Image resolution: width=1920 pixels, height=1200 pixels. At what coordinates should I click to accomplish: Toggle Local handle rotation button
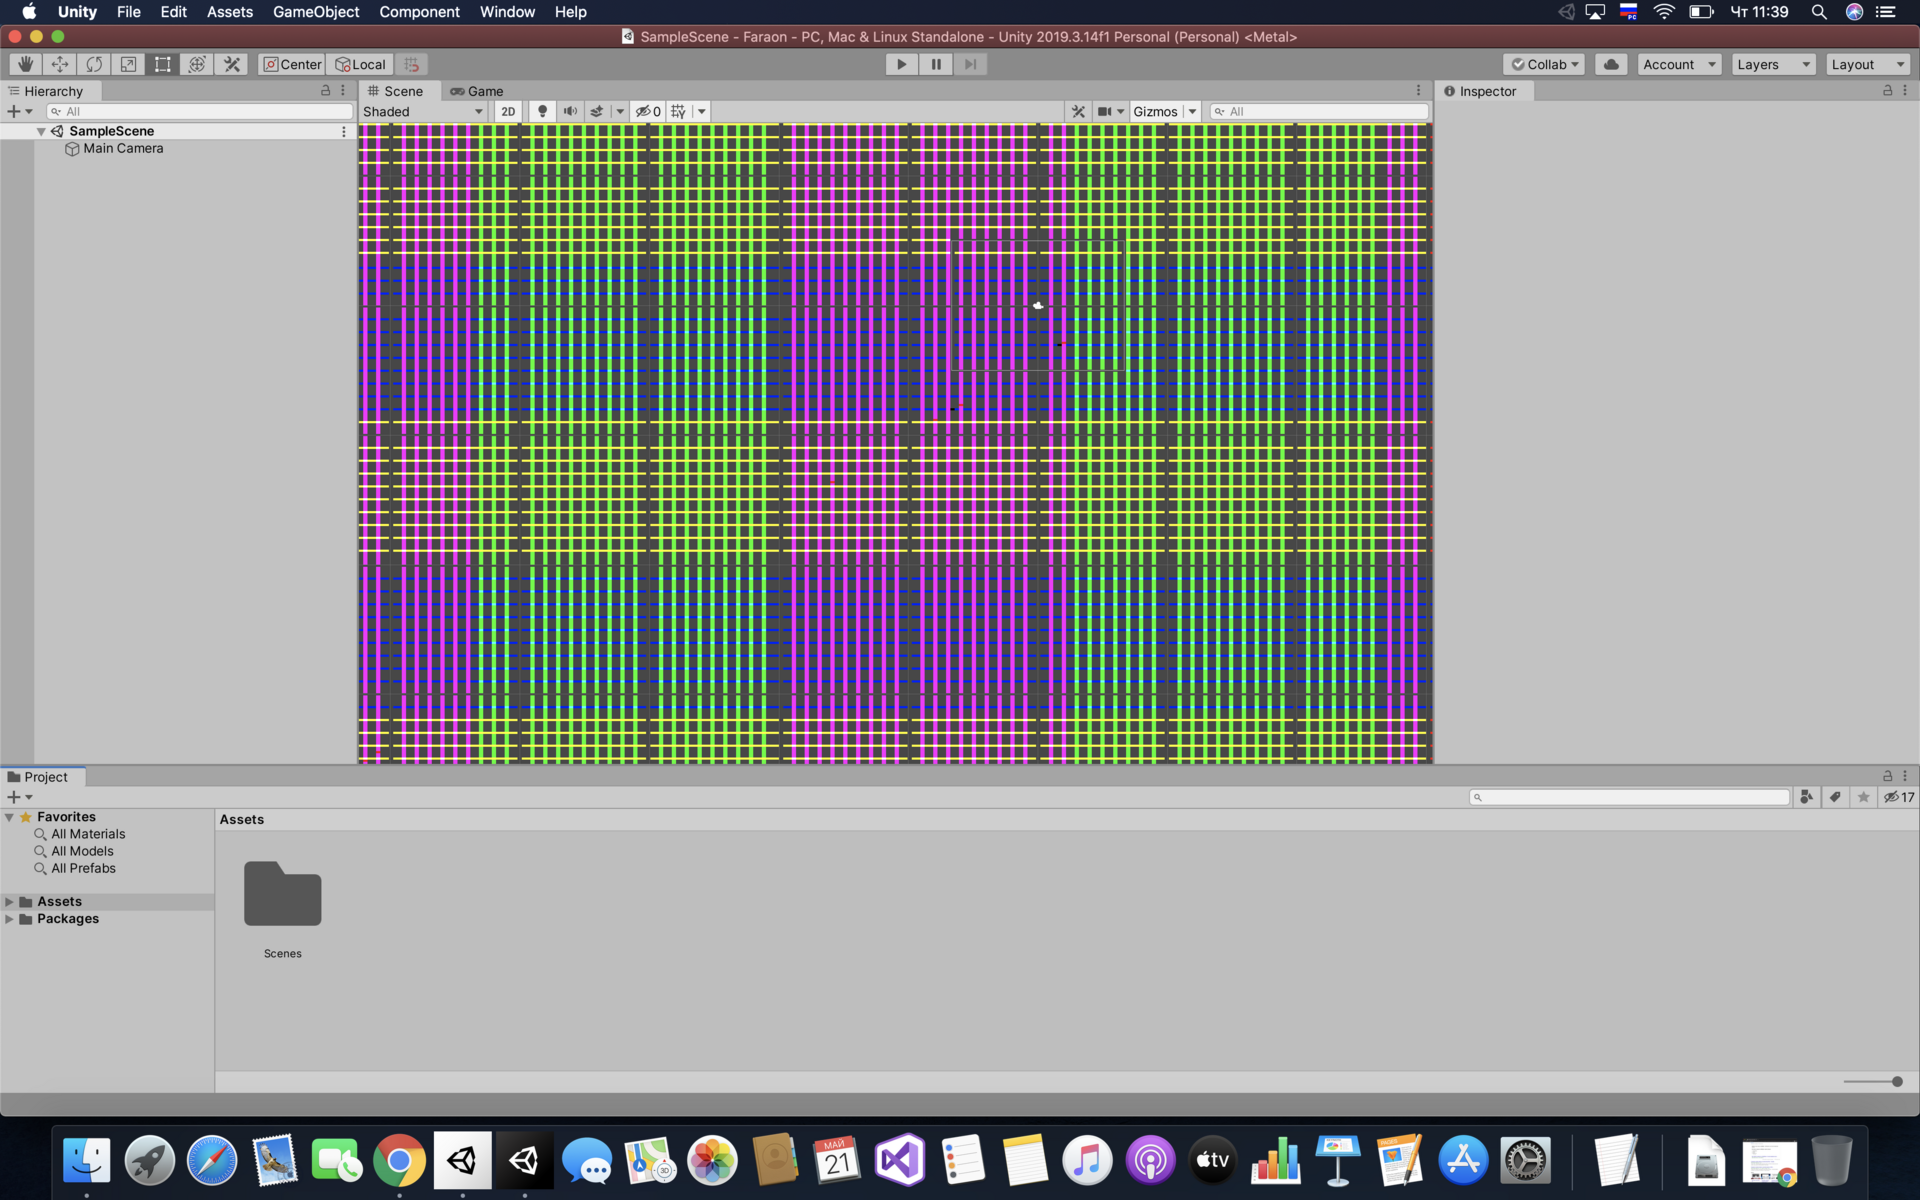point(360,64)
